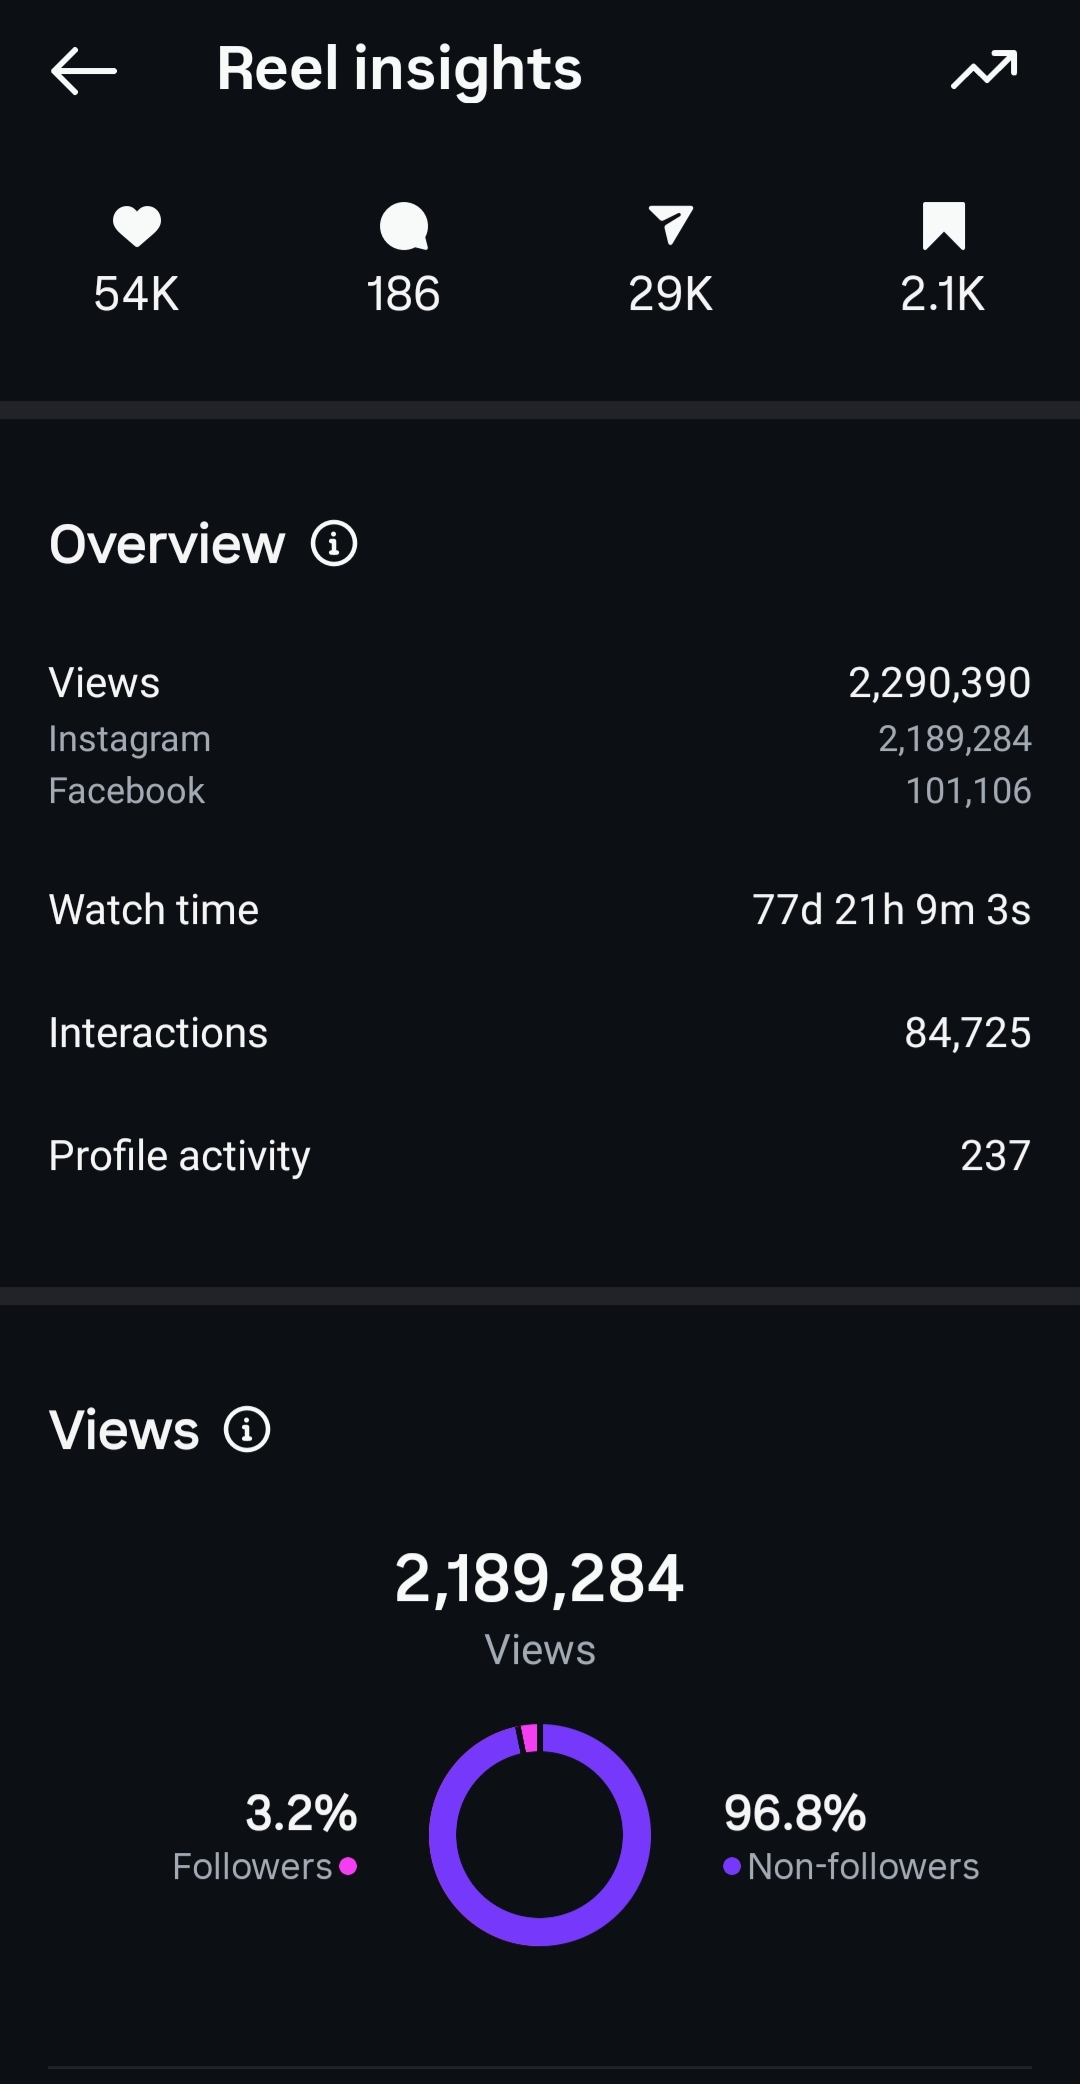Screen dimensions: 1080x2084
Task: Tap the comments bubble icon
Action: 404,226
